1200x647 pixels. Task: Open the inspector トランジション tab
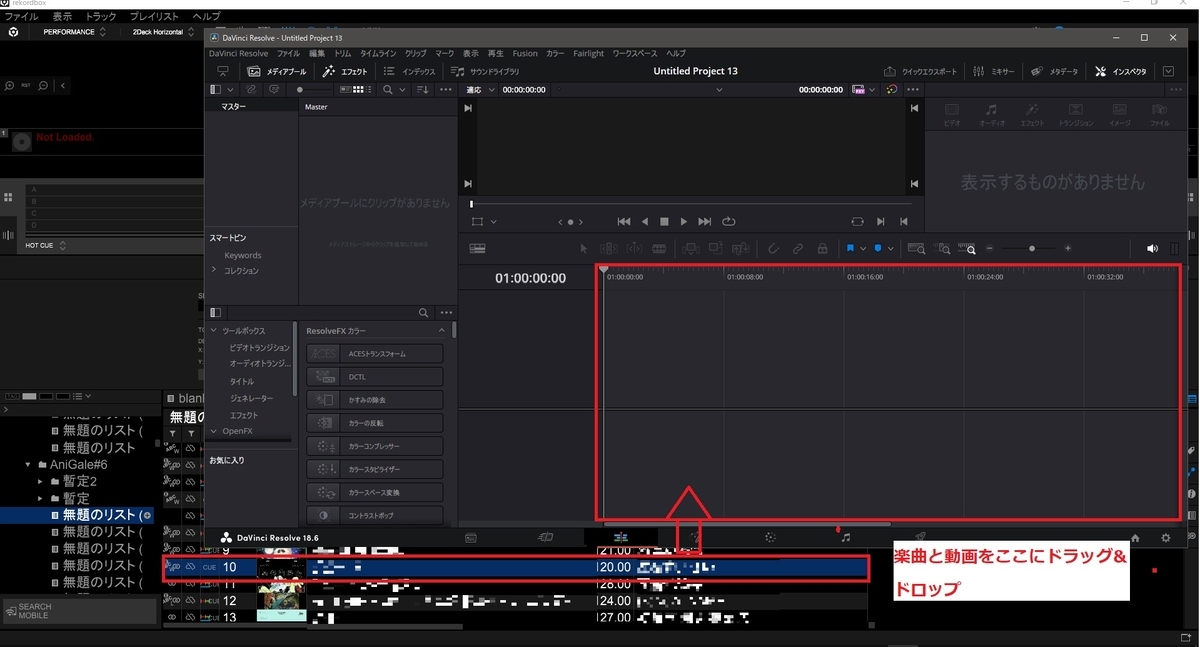(x=1076, y=114)
